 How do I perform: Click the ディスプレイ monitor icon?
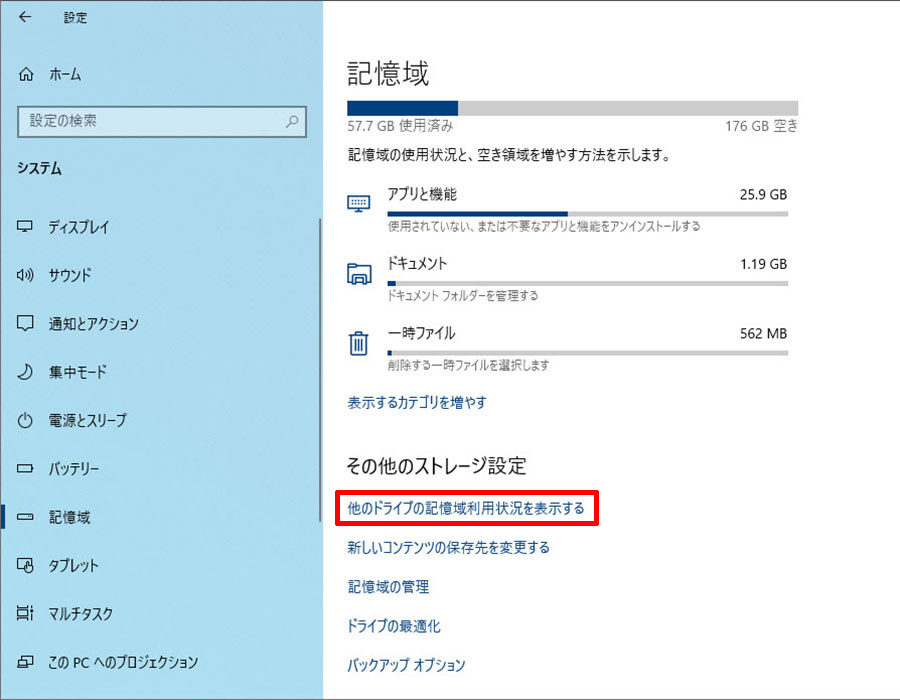click(26, 227)
